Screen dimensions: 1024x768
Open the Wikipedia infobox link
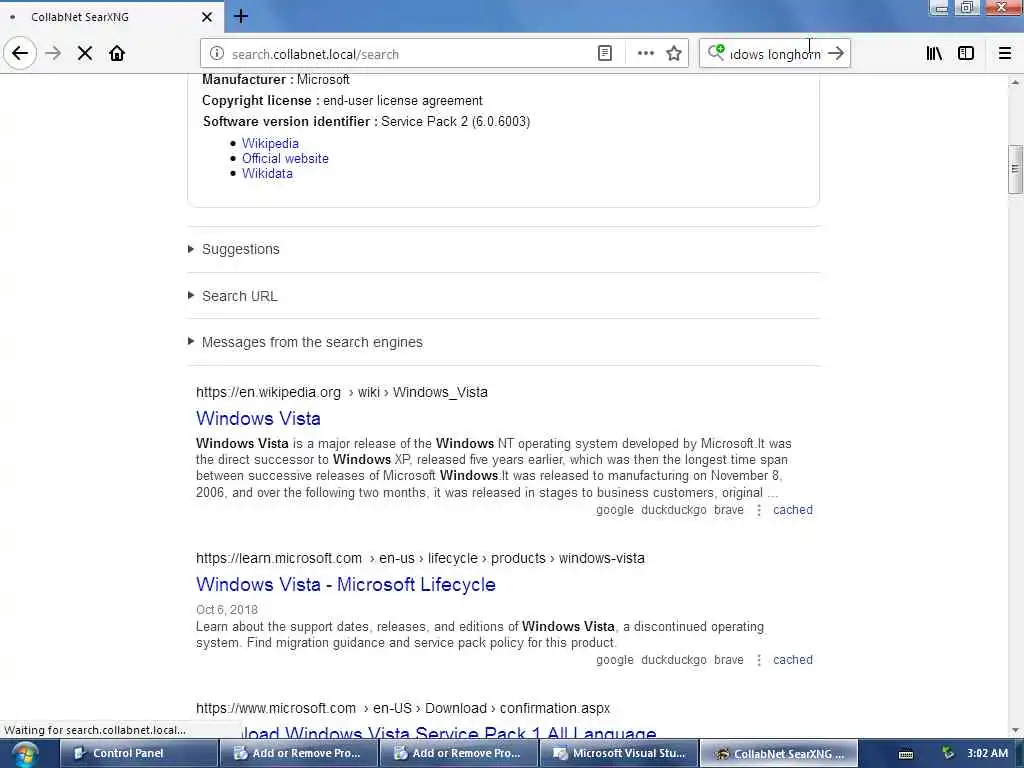[x=270, y=143]
